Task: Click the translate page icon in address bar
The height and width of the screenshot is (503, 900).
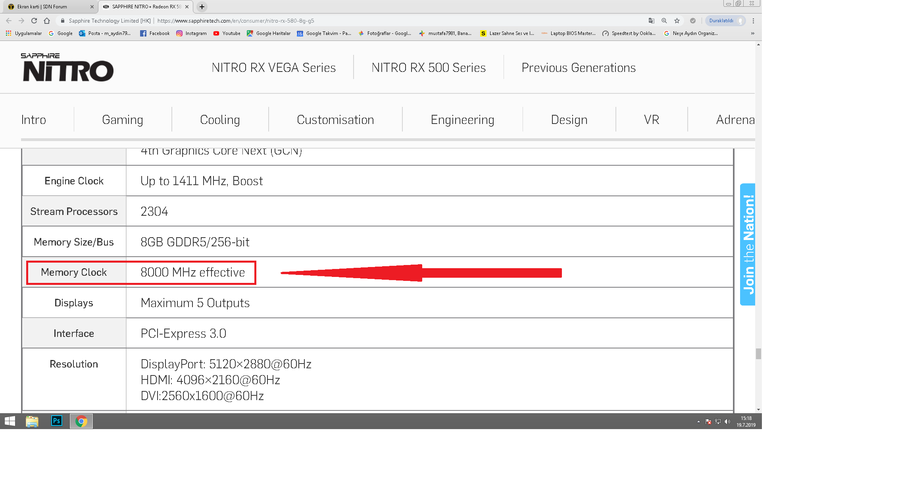Action: (x=651, y=21)
